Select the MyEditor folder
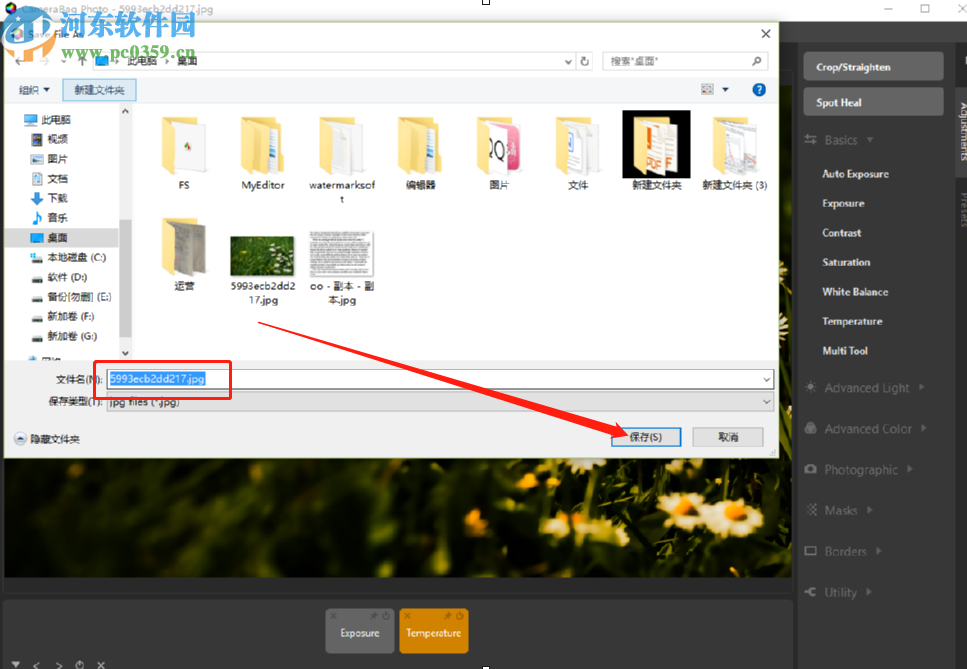 pyautogui.click(x=263, y=153)
